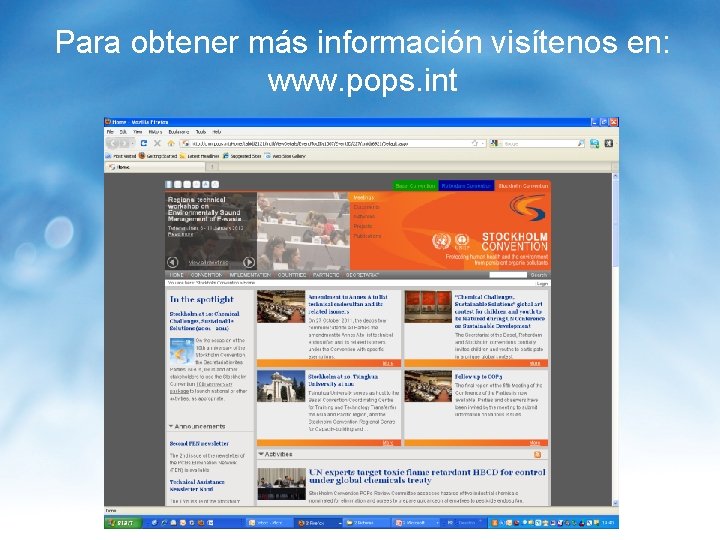
Task: Select the Home browser tab
Action: point(156,167)
